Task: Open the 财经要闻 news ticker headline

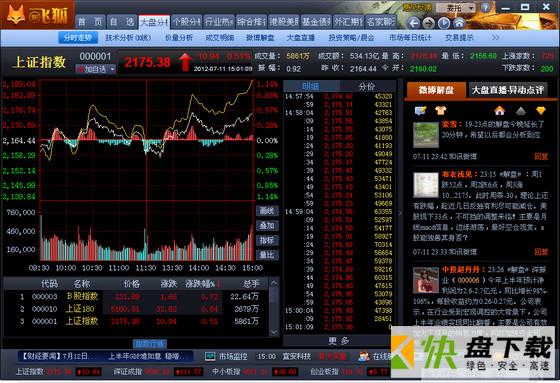Action: tap(105, 356)
